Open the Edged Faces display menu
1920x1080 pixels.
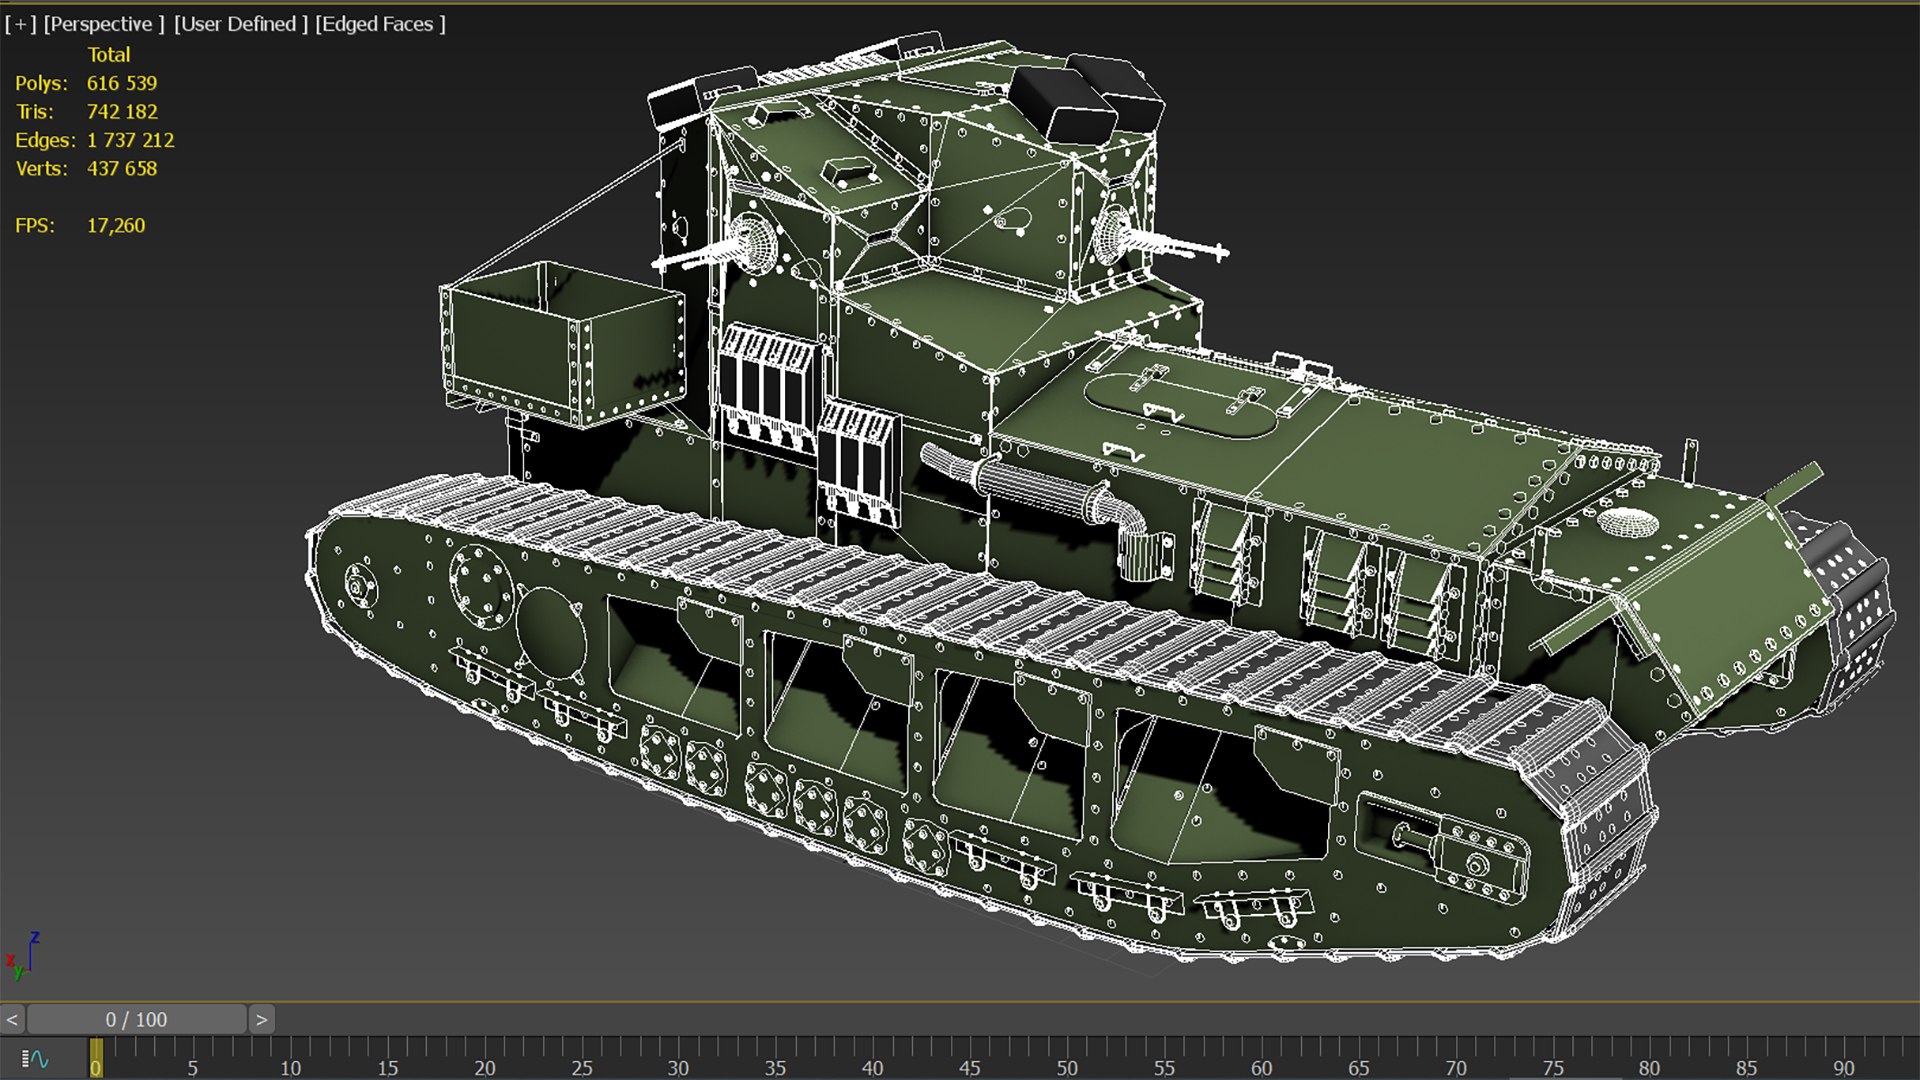click(380, 24)
